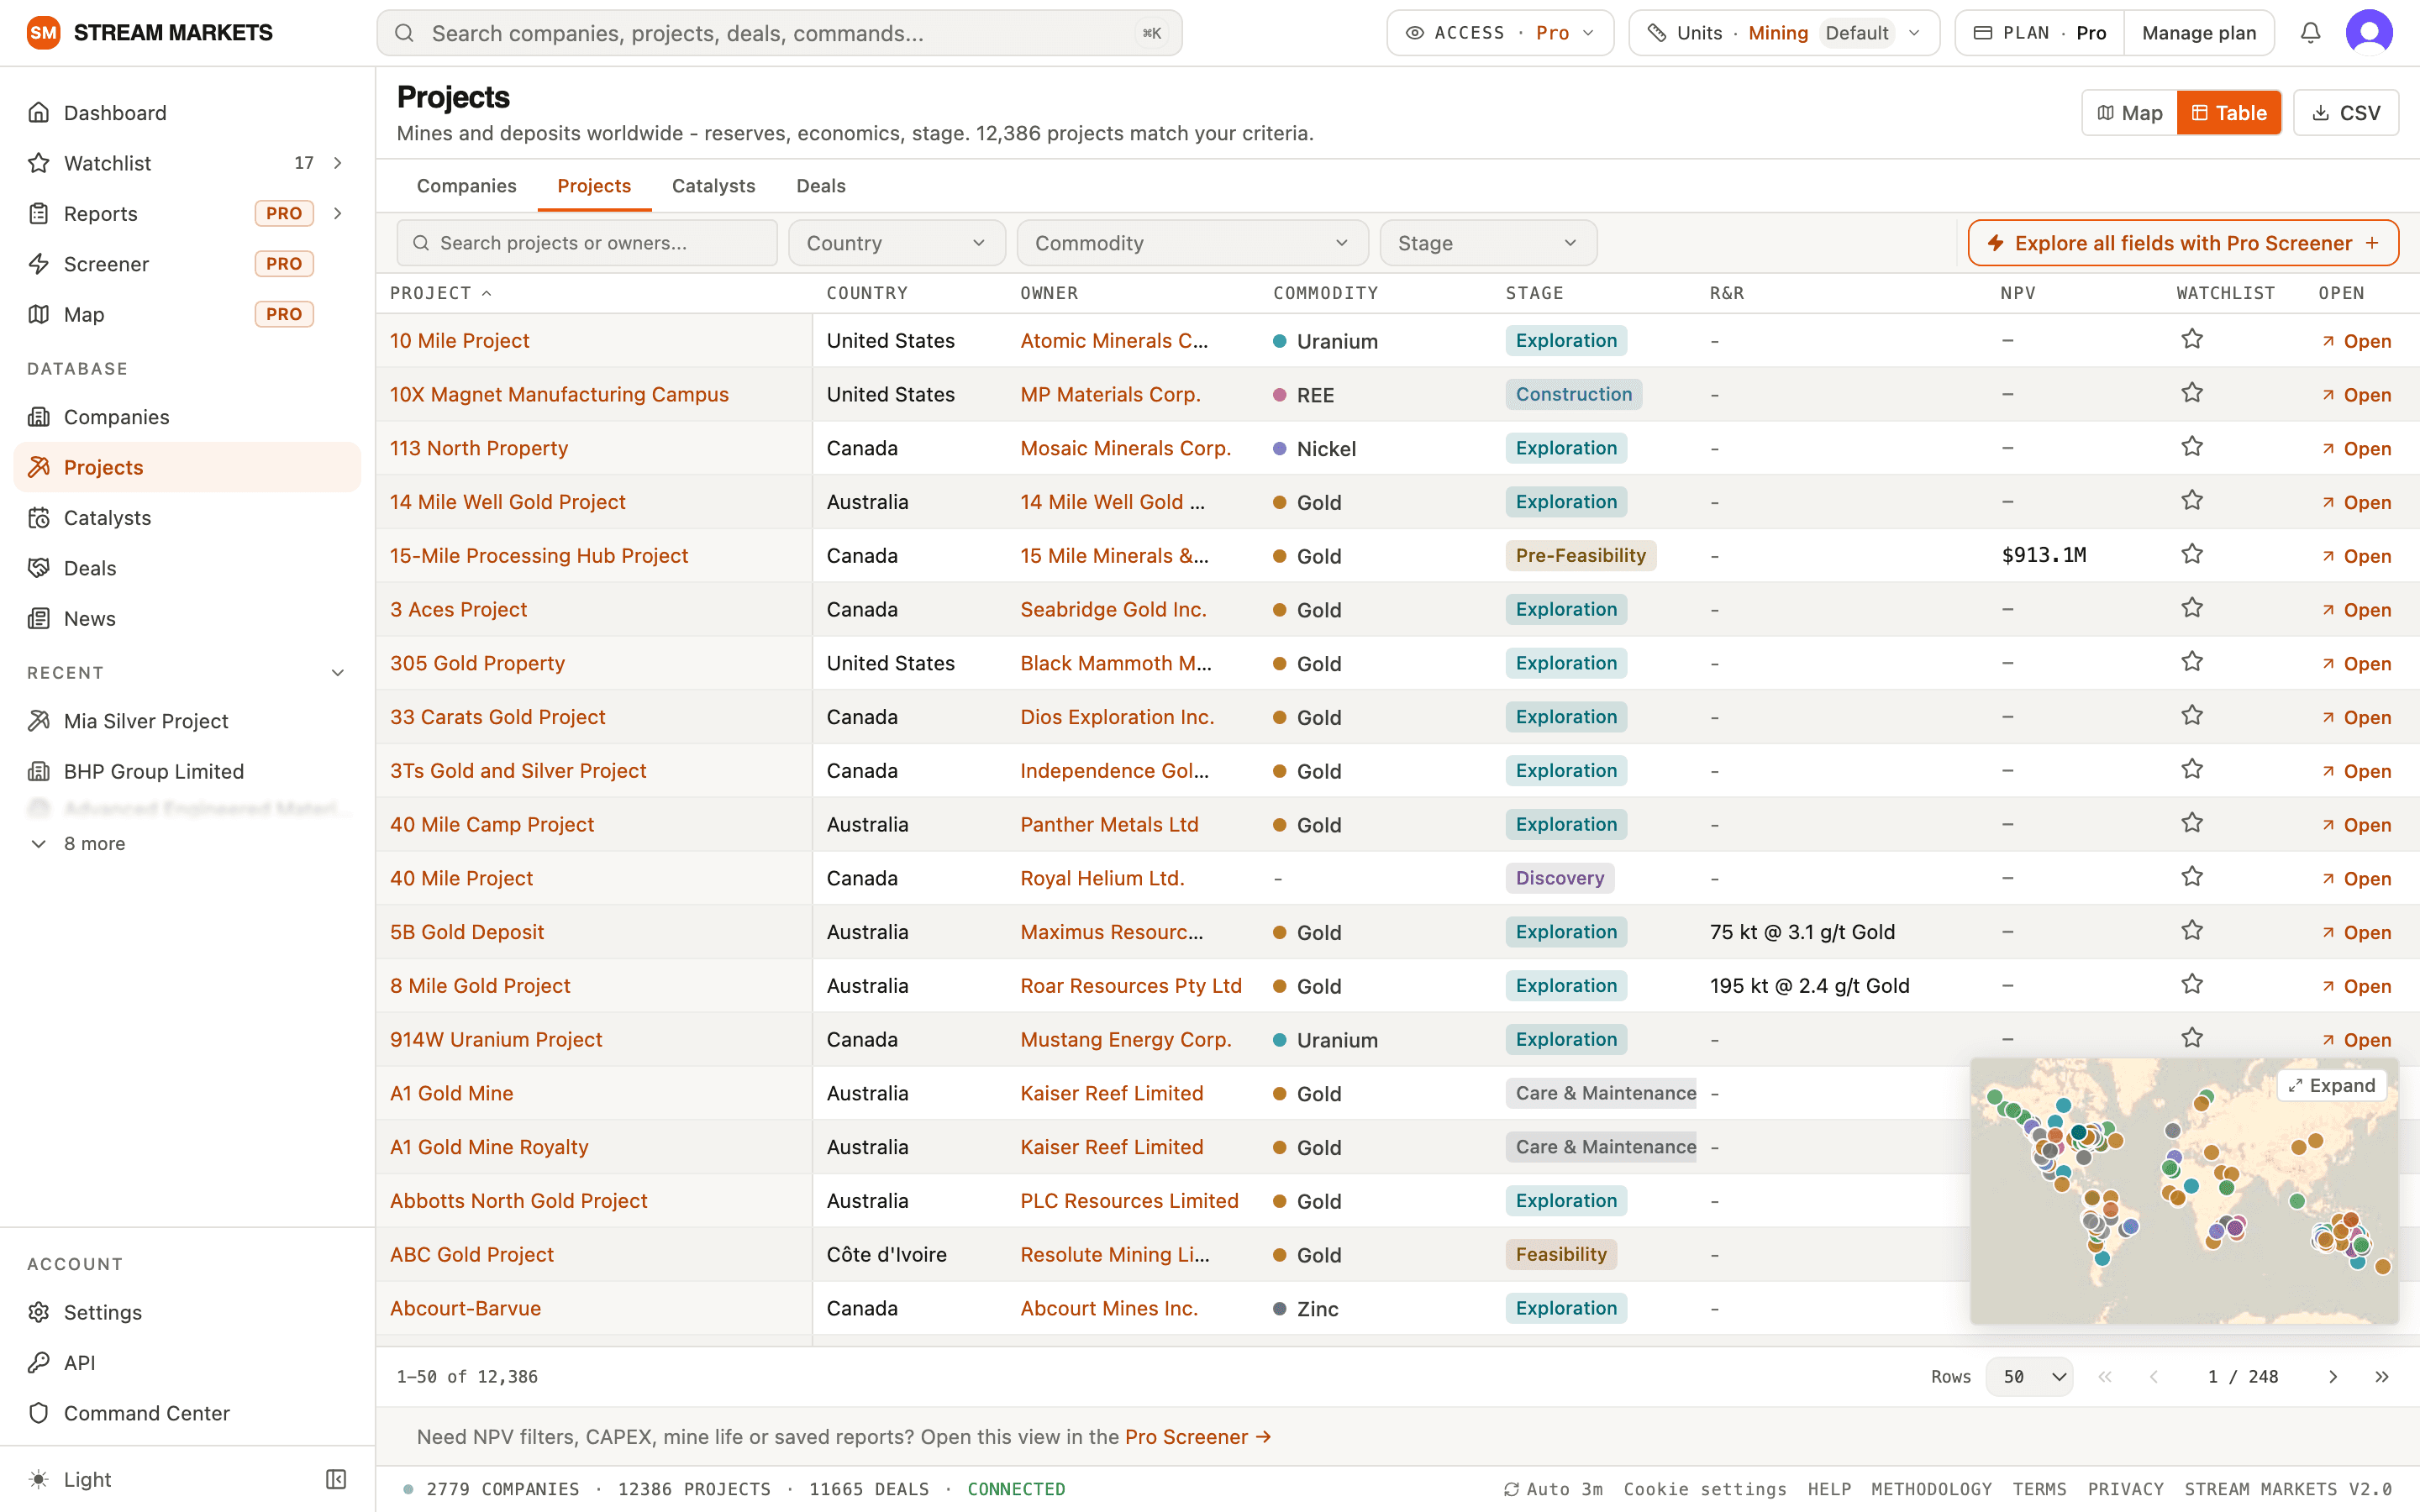2420x1512 pixels.
Task: Star the 5B Gold Deposit row
Action: [x=2192, y=931]
